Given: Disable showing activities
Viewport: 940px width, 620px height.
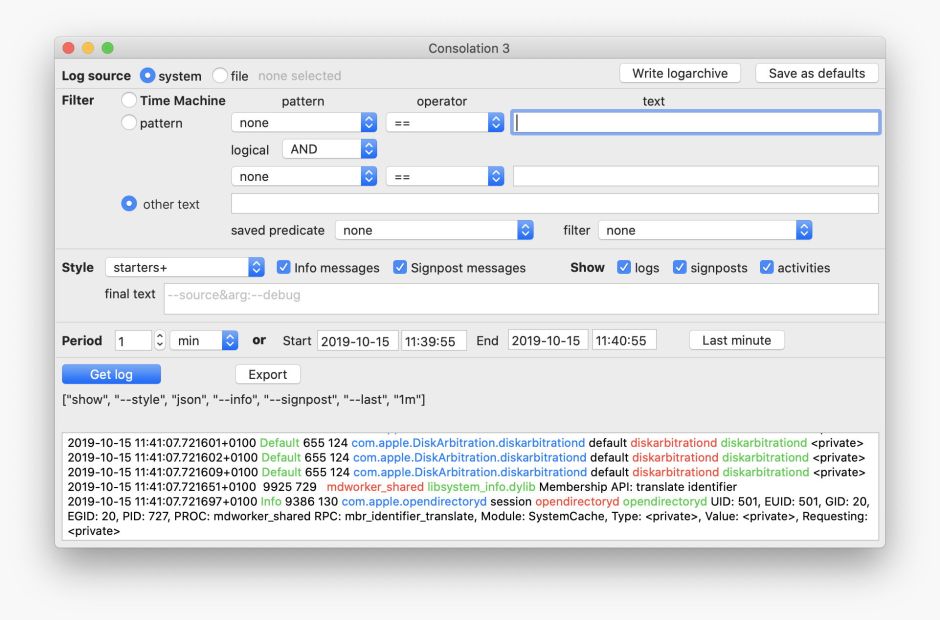Looking at the screenshot, I should click(767, 268).
